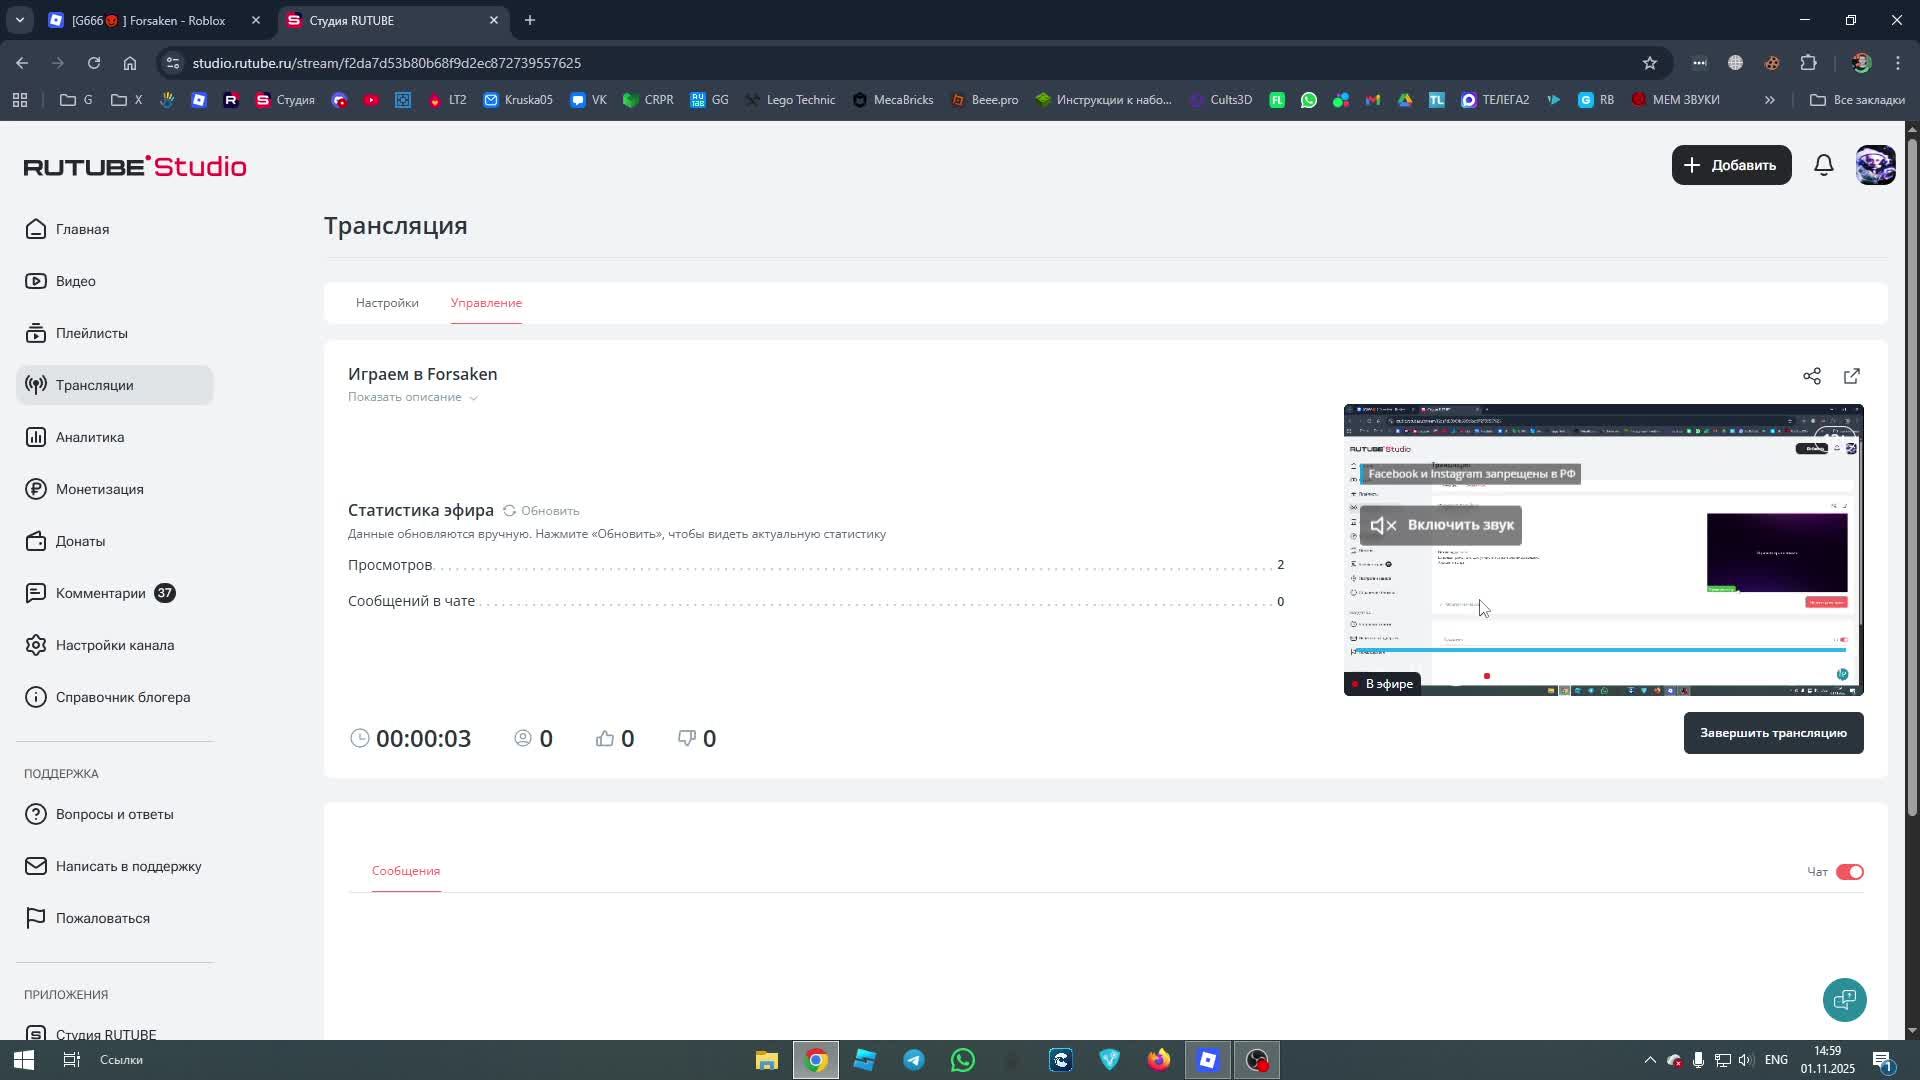Image resolution: width=1920 pixels, height=1080 pixels.
Task: Open Настройки канала in sidebar
Action: [114, 645]
